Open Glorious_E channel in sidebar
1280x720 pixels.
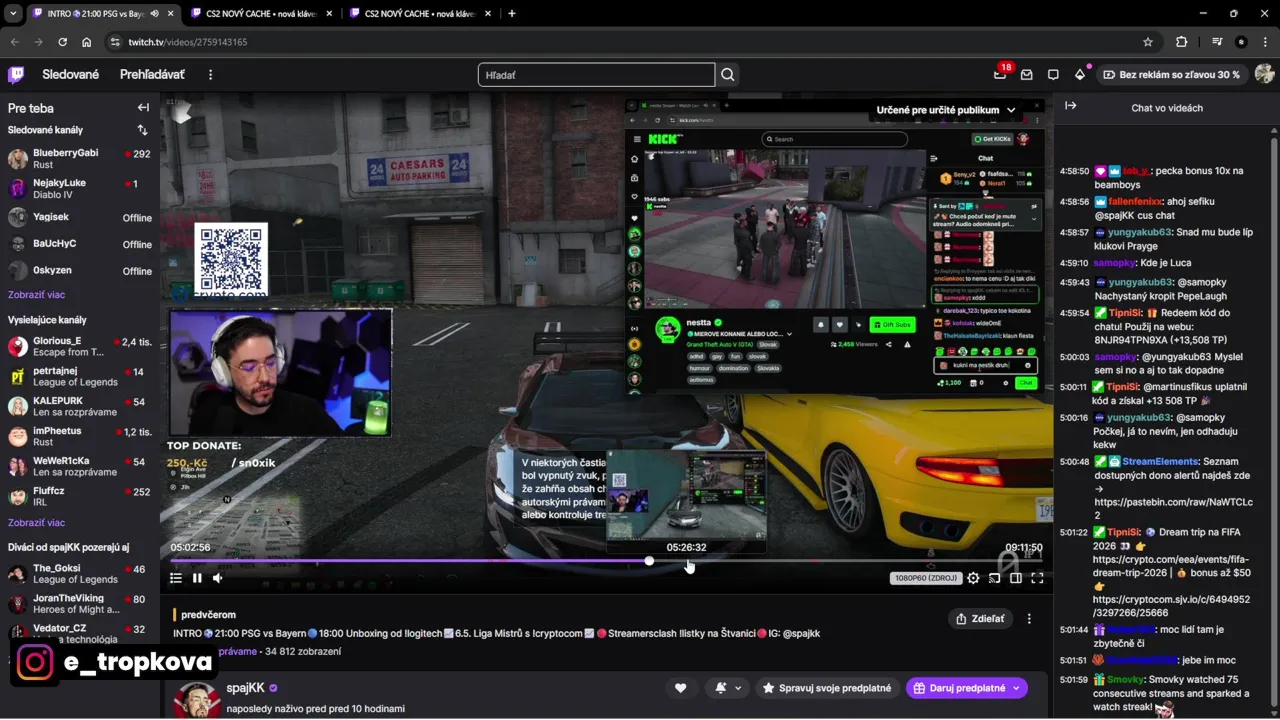(x=80, y=347)
